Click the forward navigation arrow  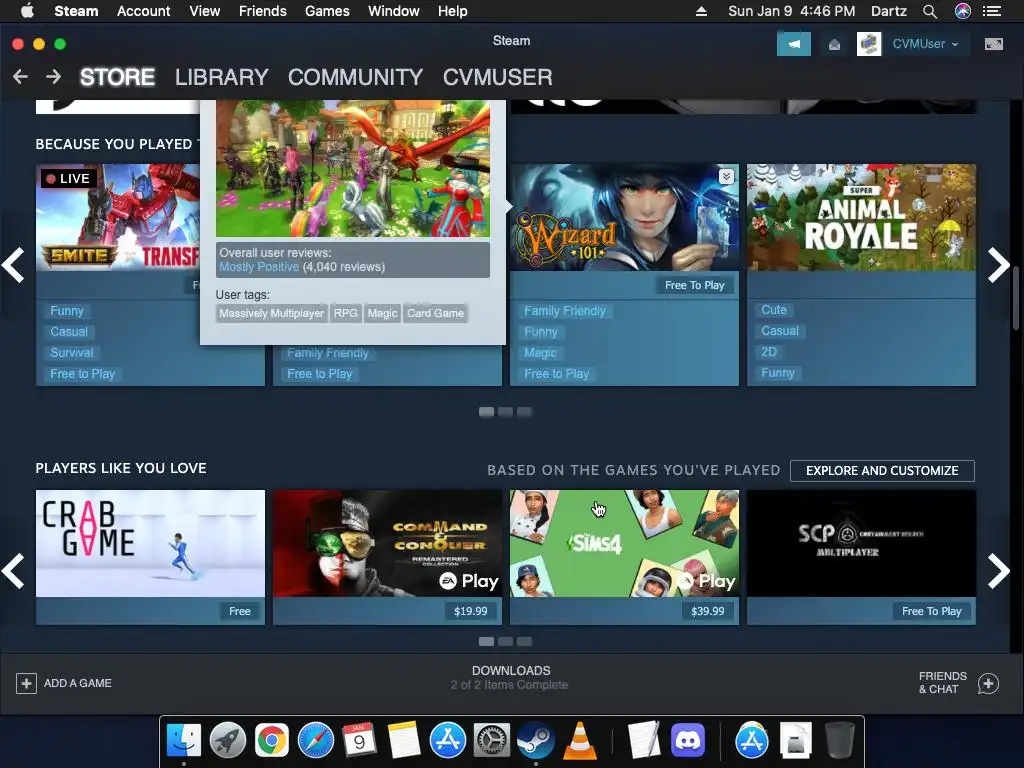54,77
